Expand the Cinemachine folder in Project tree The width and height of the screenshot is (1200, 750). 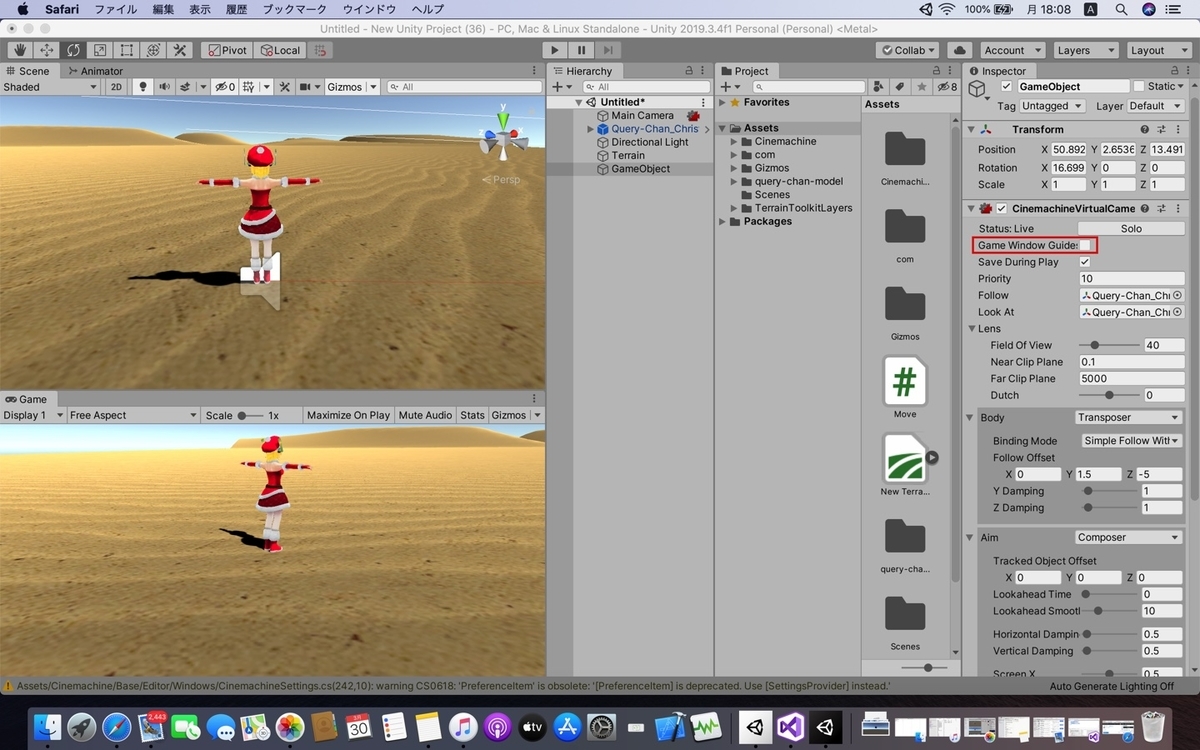coord(734,141)
